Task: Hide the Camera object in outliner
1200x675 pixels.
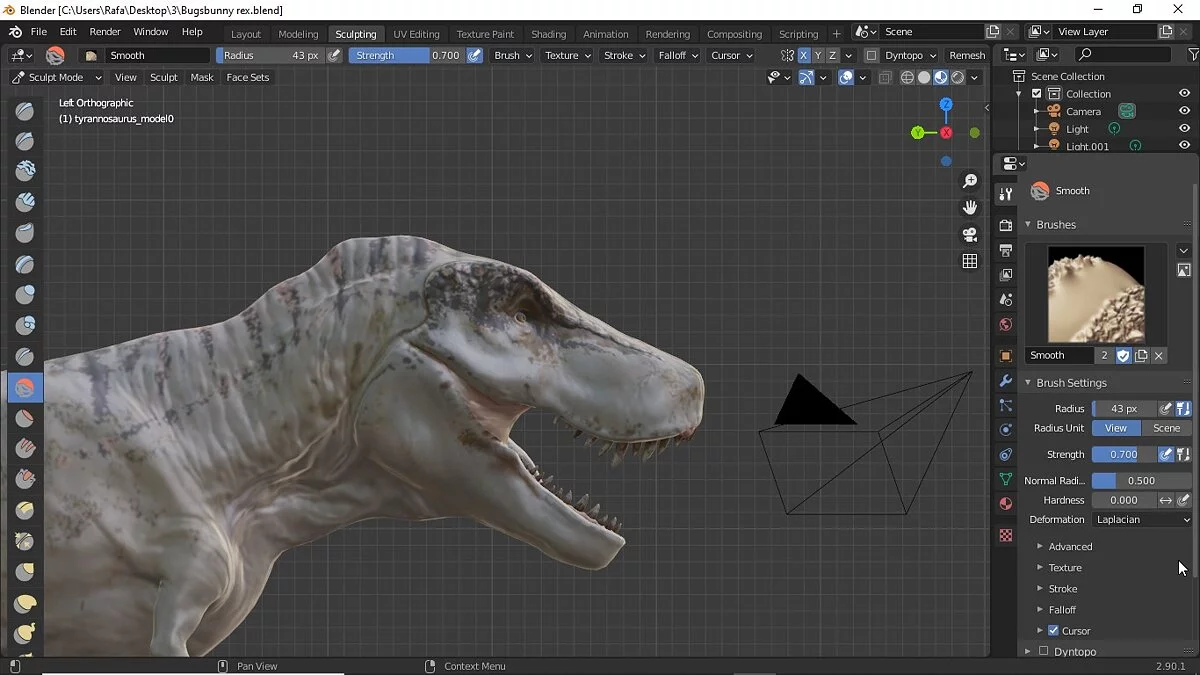Action: pos(1184,111)
